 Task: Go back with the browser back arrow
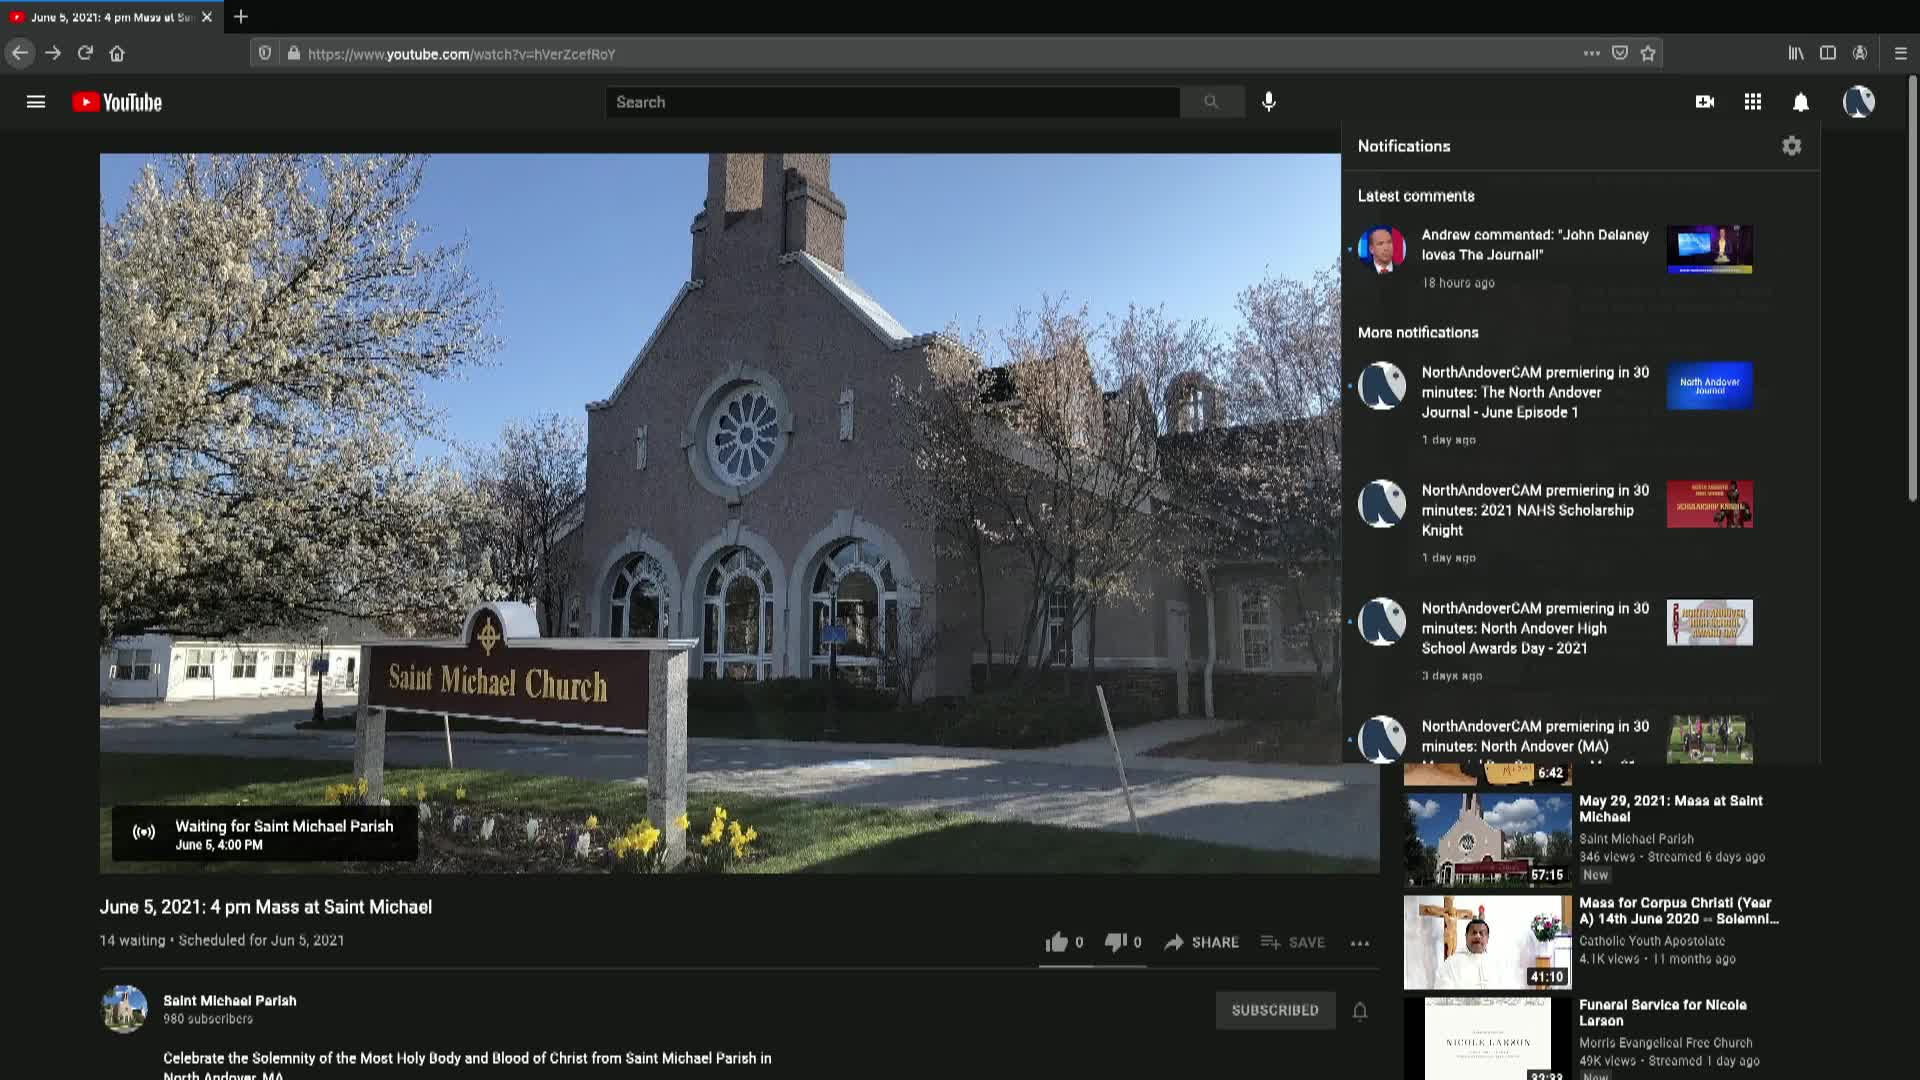(20, 54)
